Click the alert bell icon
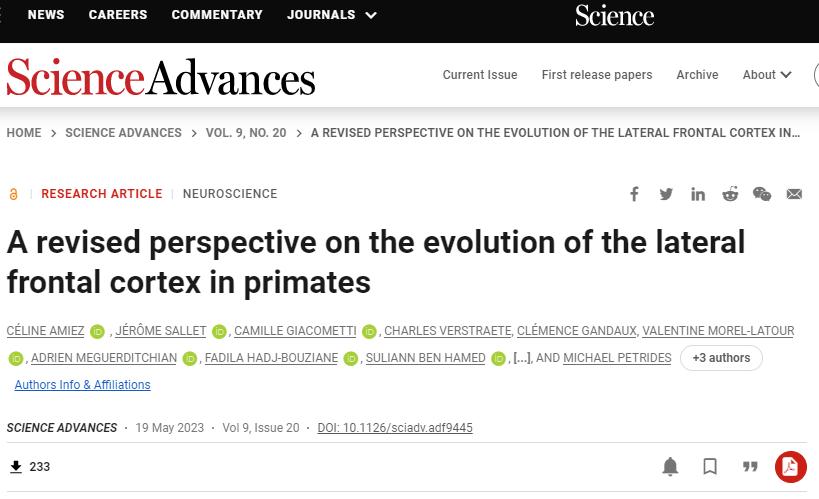819x499 pixels. click(x=671, y=467)
